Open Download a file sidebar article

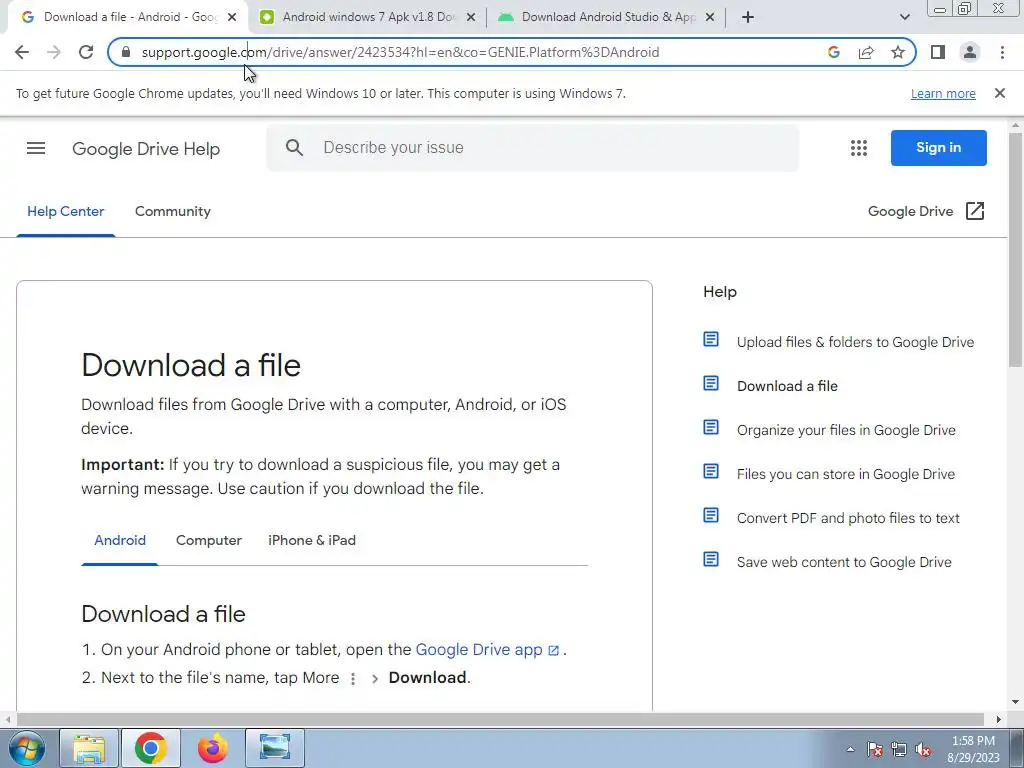coord(787,386)
